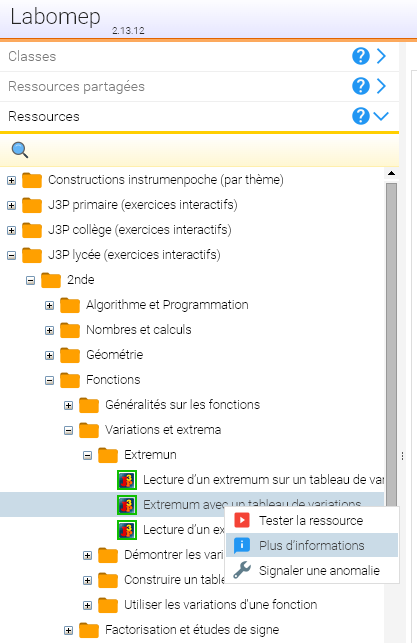This screenshot has width=417, height=643.
Task: Click the scrollbar up arrow in resource tree
Action: (x=392, y=173)
